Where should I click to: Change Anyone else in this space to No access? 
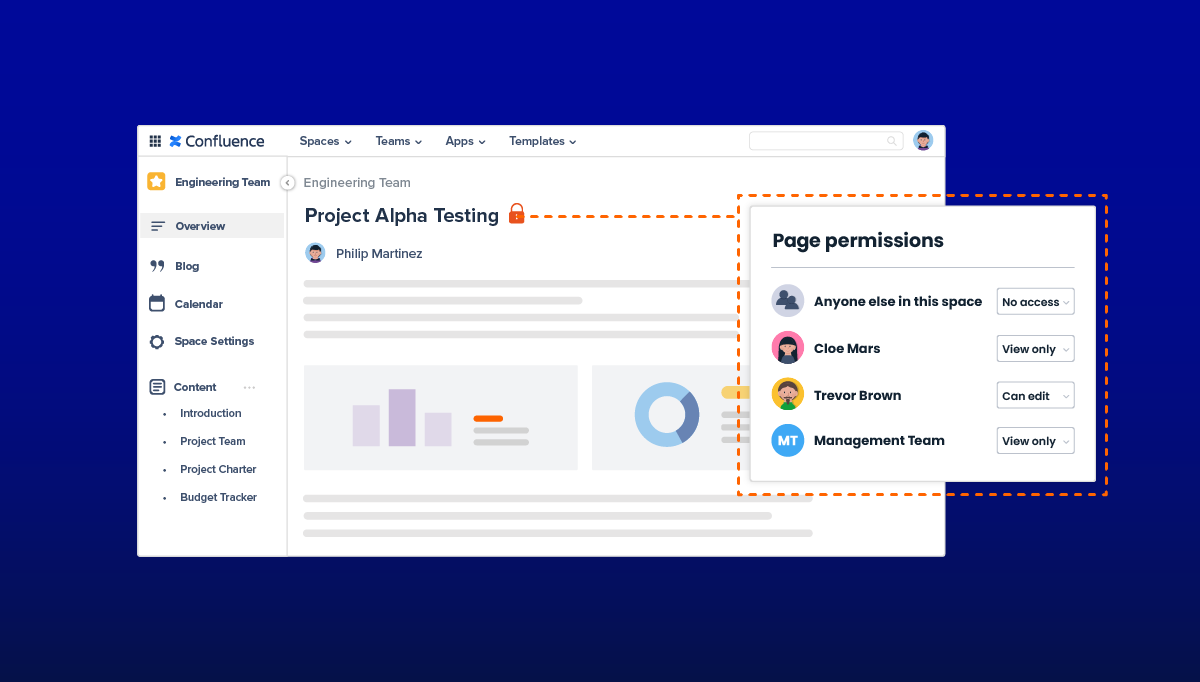coord(1035,301)
